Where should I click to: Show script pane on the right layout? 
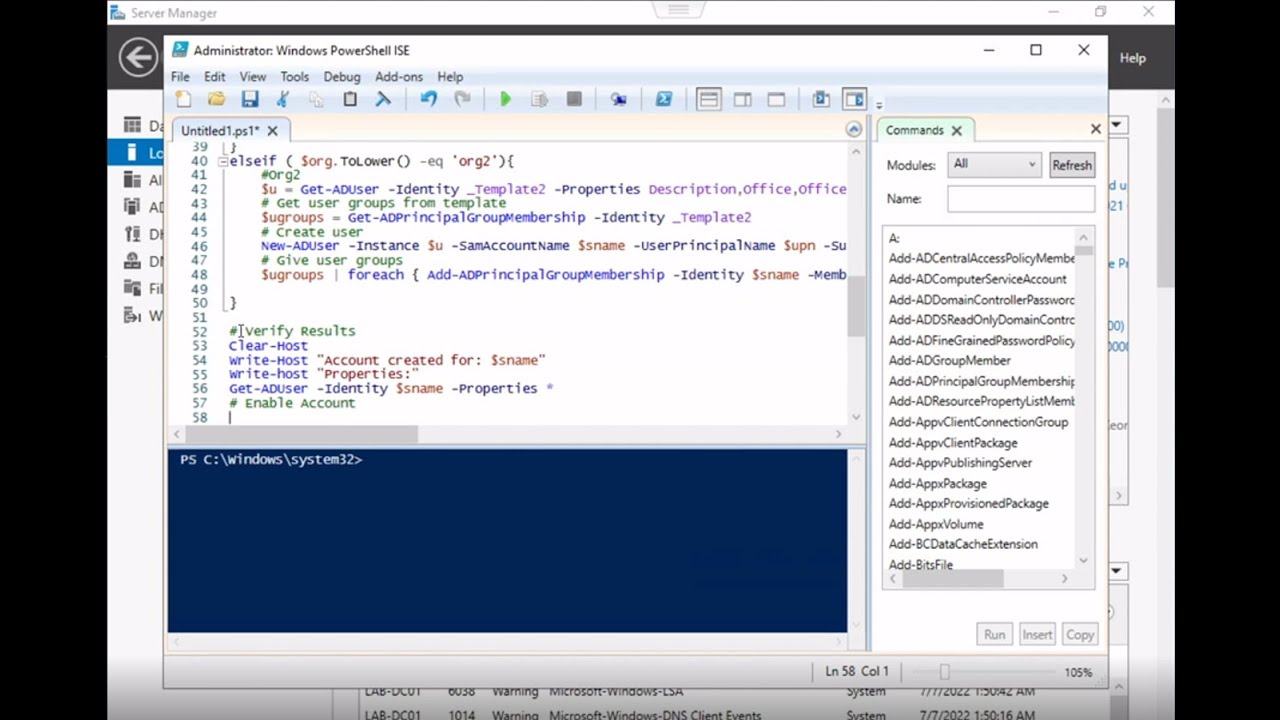pyautogui.click(x=742, y=99)
